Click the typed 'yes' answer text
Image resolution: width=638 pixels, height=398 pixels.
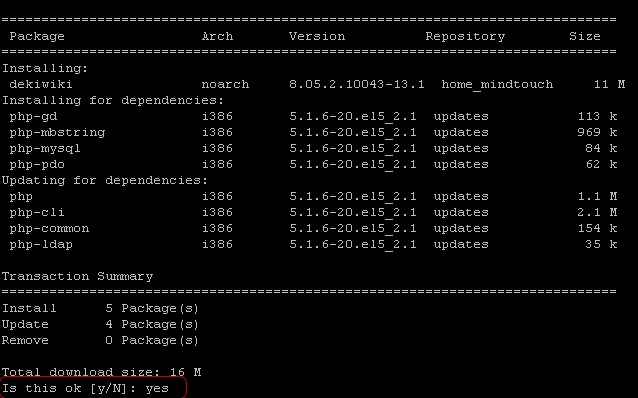click(x=157, y=389)
